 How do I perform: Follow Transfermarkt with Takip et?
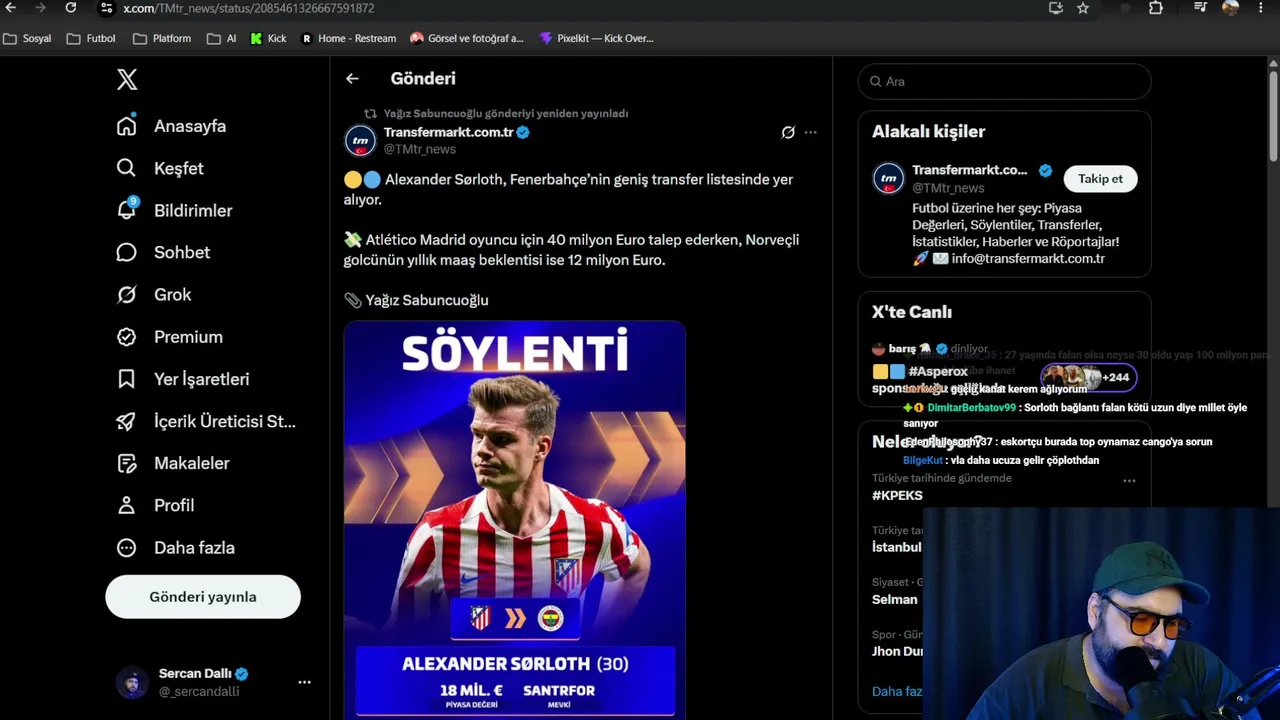click(x=1100, y=179)
